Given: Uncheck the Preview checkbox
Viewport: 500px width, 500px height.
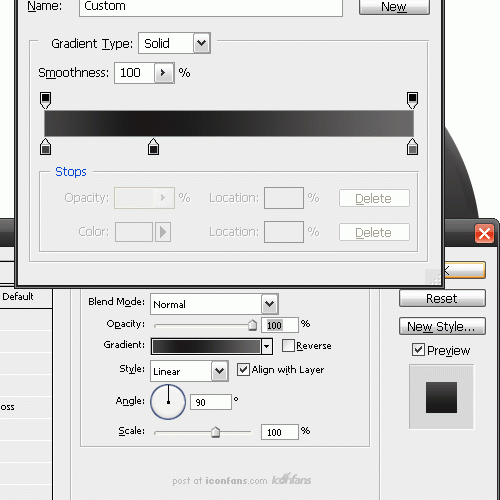Looking at the screenshot, I should pyautogui.click(x=418, y=350).
